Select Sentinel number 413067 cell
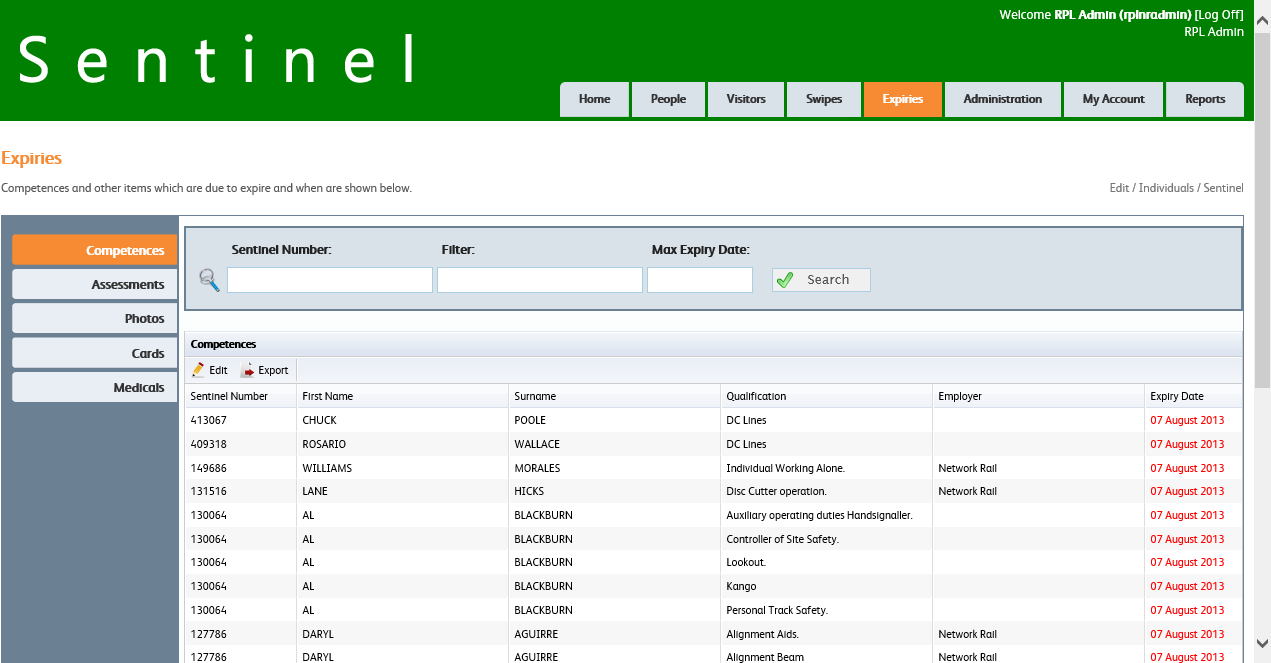The width and height of the screenshot is (1271, 663). click(241, 420)
